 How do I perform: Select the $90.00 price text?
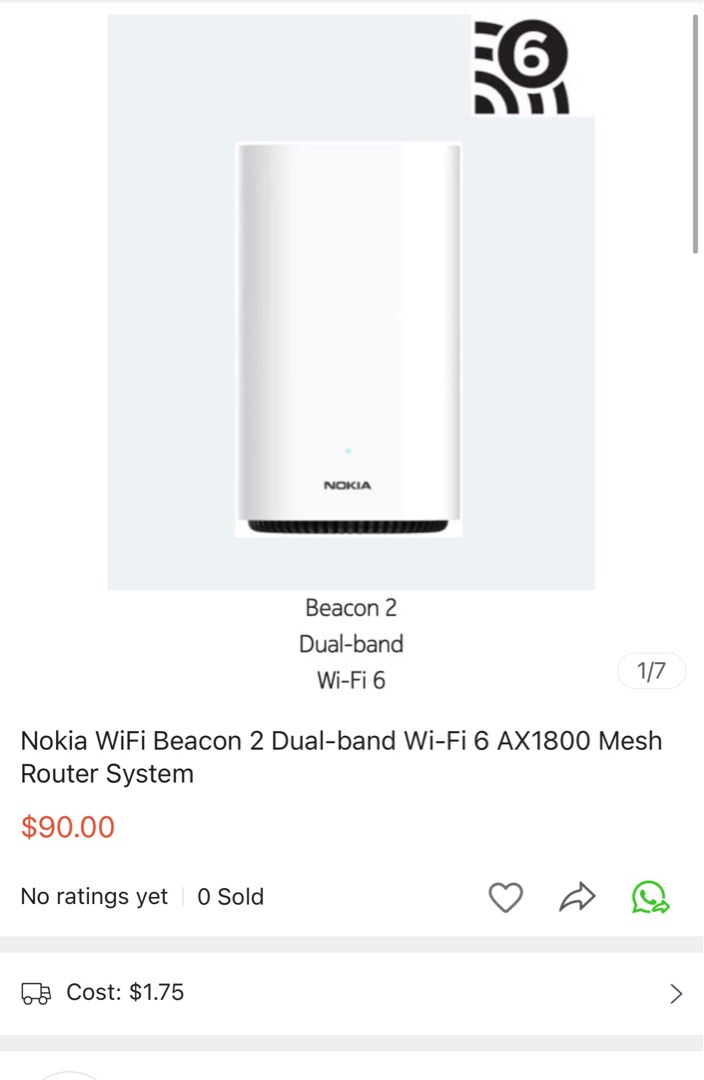(x=68, y=827)
